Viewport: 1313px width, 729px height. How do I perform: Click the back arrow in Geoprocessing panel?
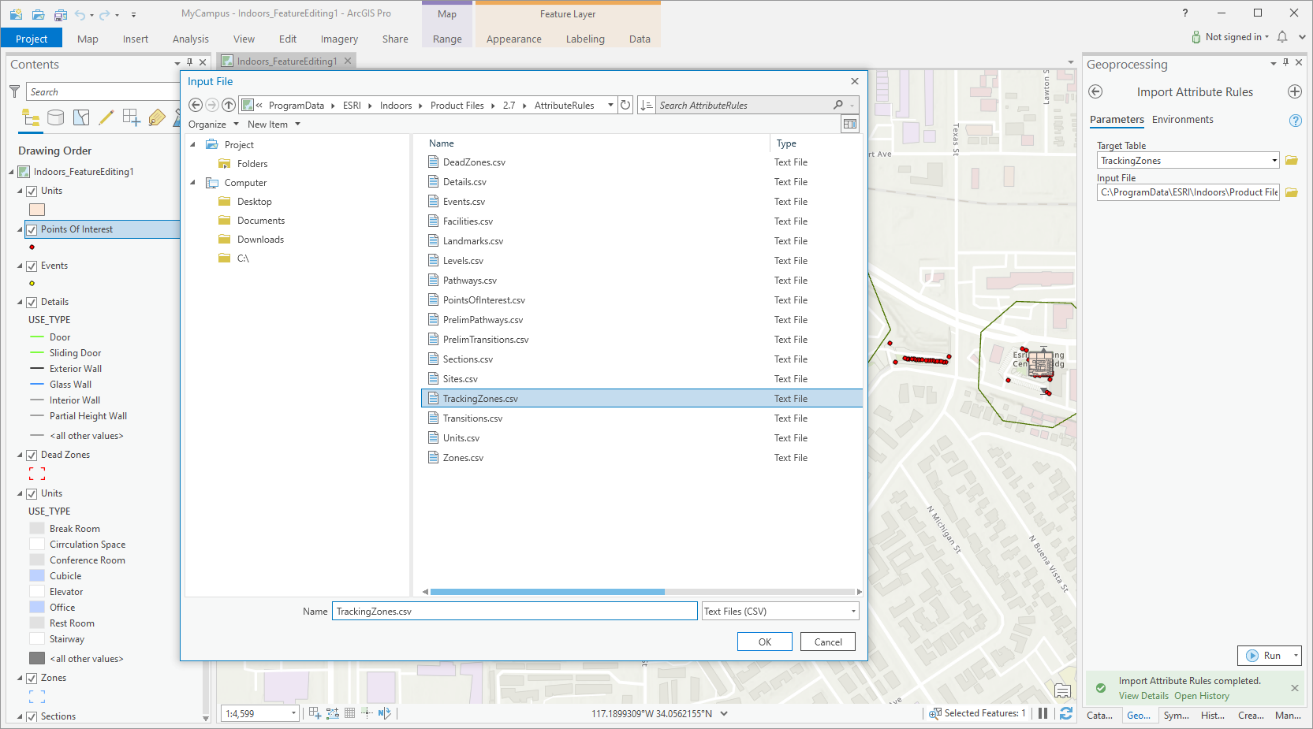coord(1096,91)
